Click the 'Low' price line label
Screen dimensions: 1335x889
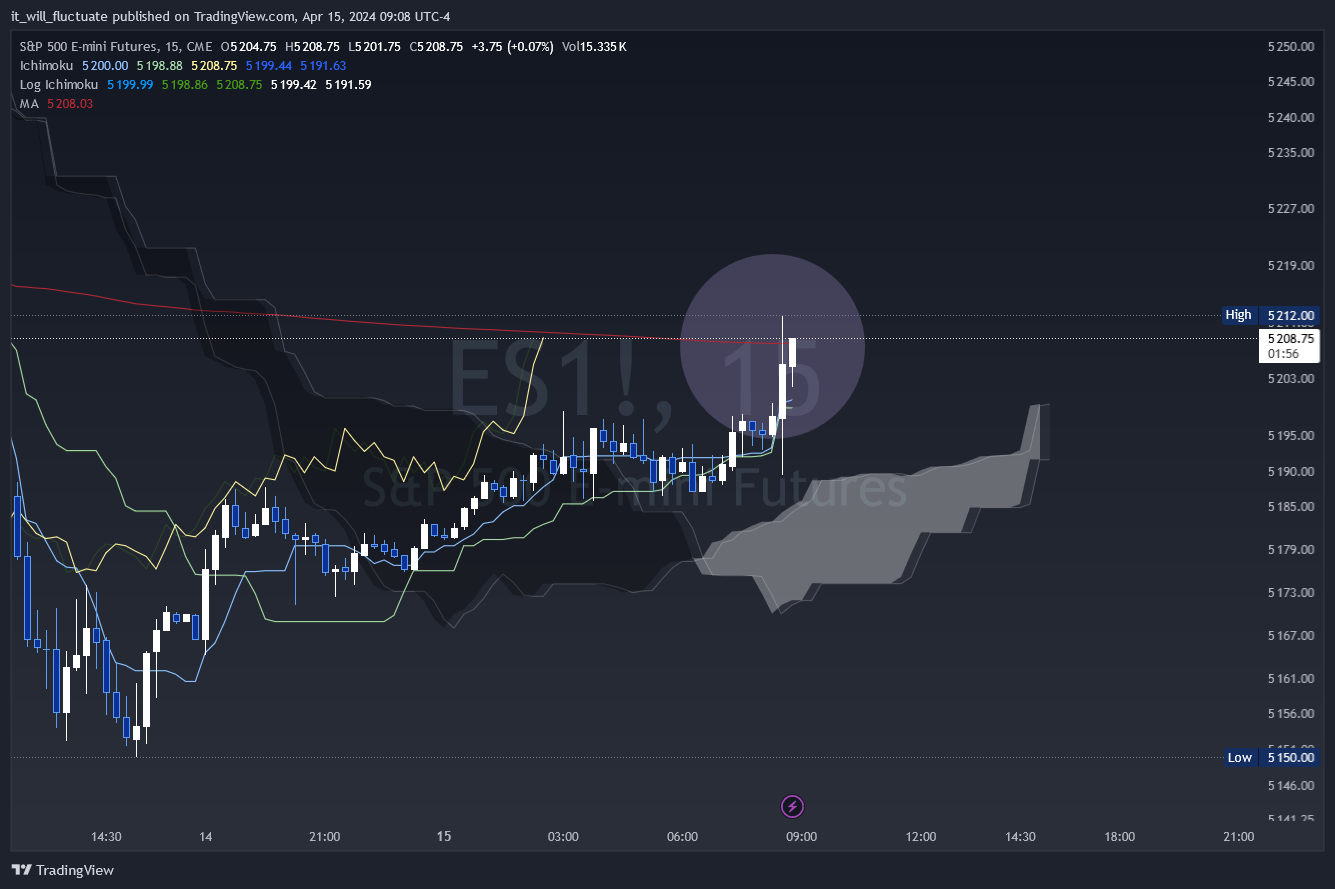[1239, 757]
